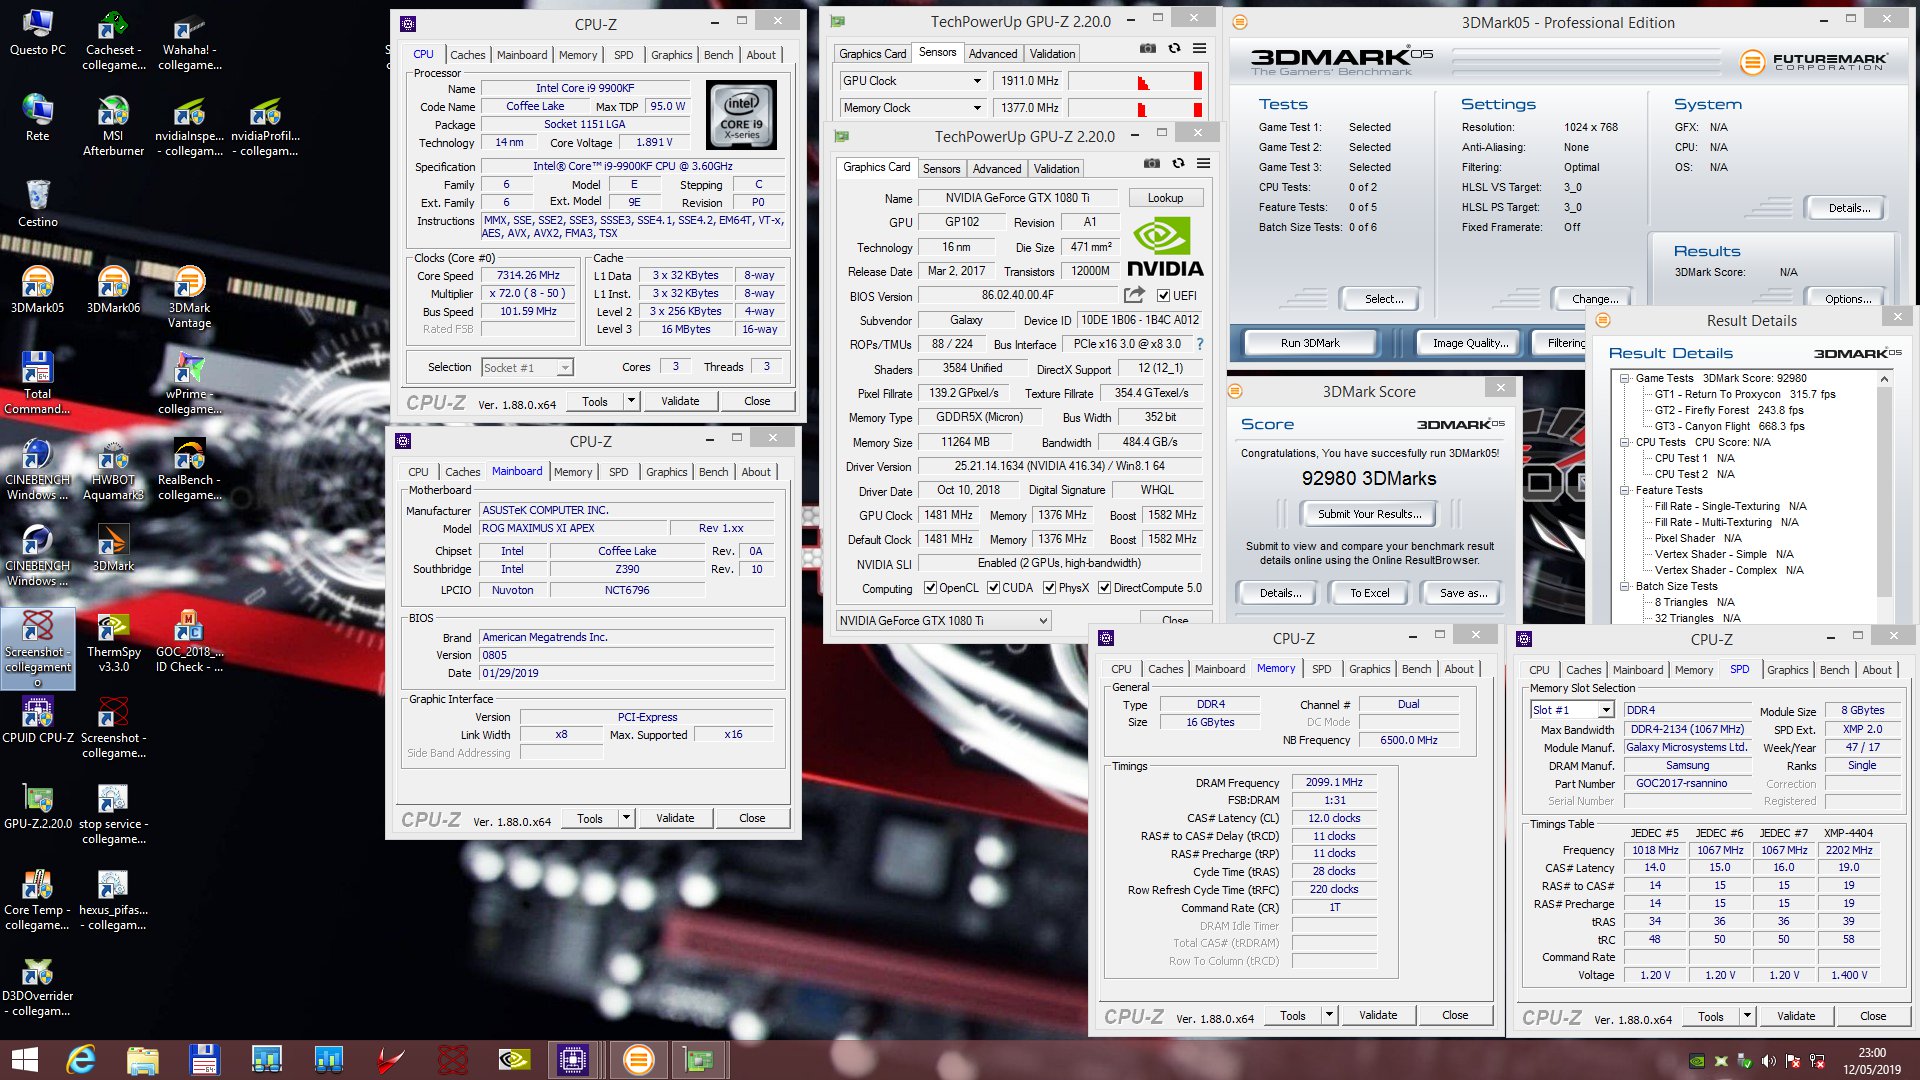1920x1080 pixels.
Task: Click To Excel button in 3DMark Score
Action: click(1369, 593)
